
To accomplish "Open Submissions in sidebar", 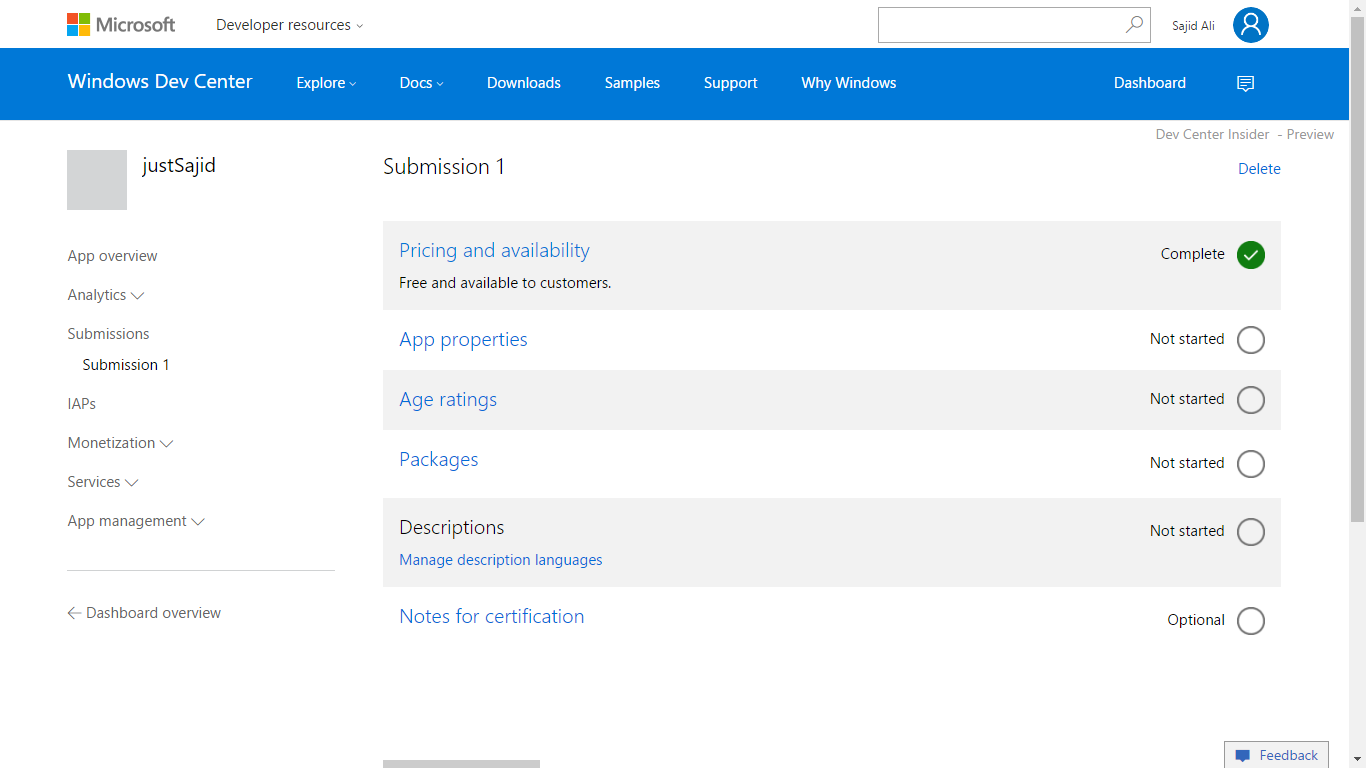I will point(108,334).
